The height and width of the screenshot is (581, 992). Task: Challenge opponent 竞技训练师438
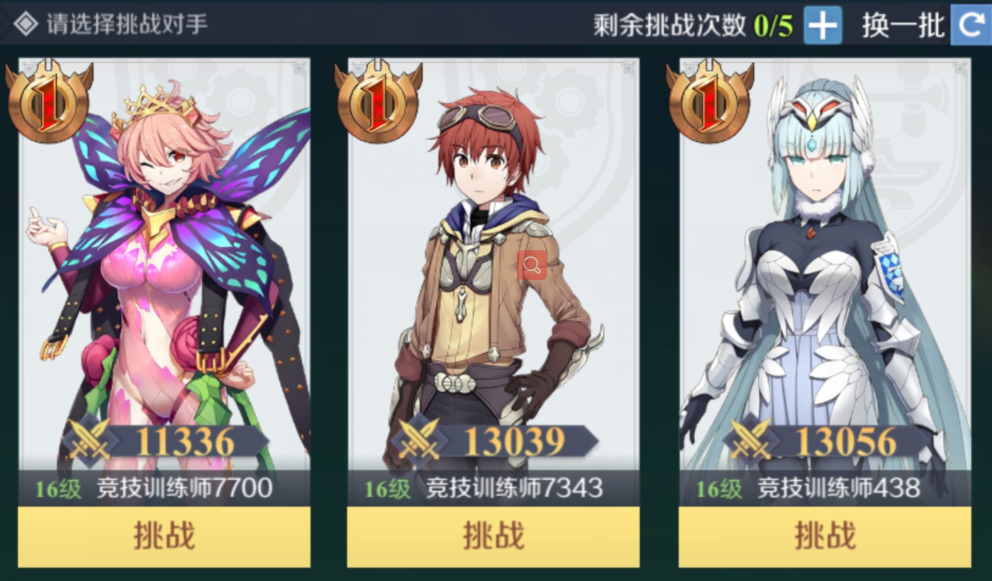coord(825,536)
